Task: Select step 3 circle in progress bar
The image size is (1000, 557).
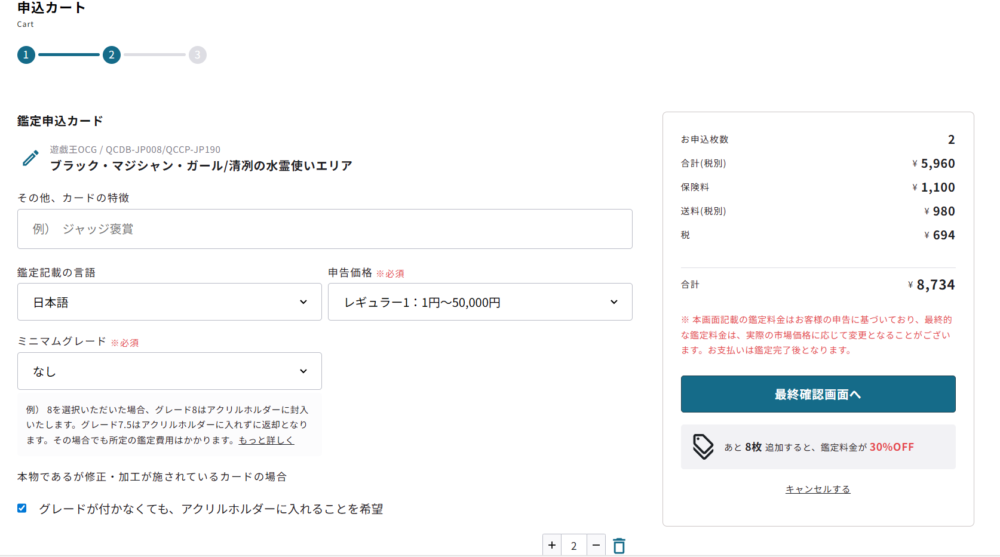Action: click(197, 55)
